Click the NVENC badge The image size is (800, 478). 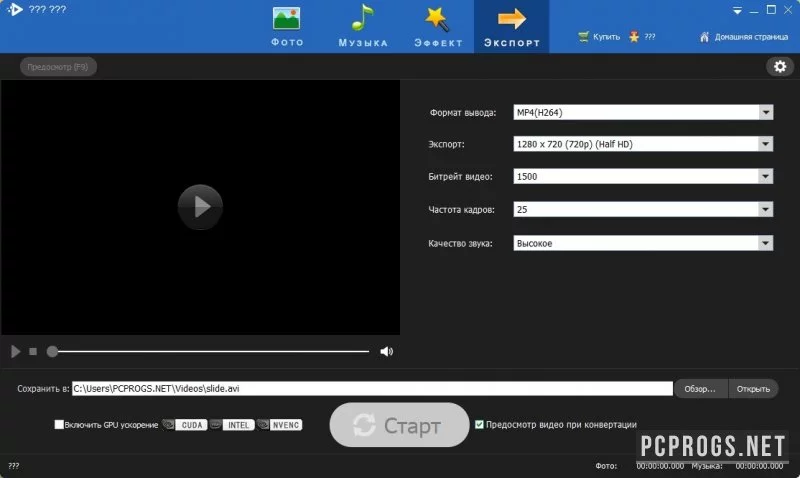click(286, 425)
